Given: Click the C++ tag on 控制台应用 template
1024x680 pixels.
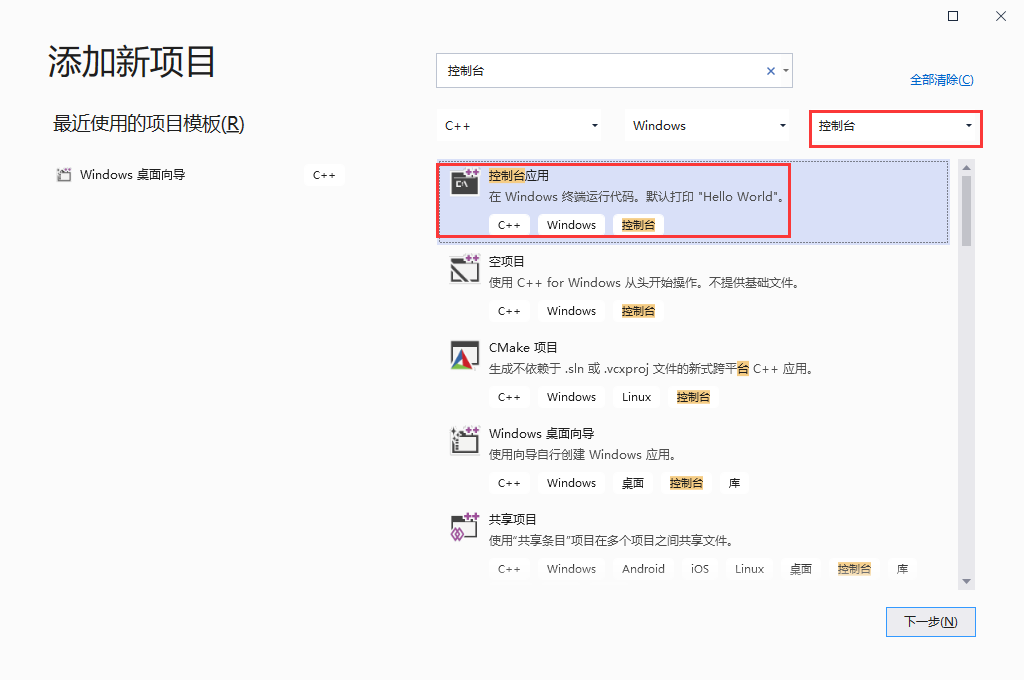Looking at the screenshot, I should (509, 224).
